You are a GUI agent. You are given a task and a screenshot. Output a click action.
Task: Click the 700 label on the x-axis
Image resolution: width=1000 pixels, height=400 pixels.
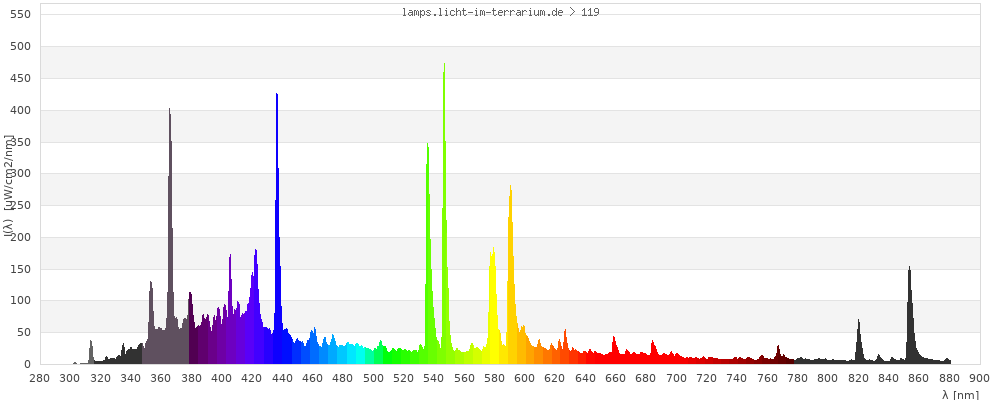coord(676,378)
